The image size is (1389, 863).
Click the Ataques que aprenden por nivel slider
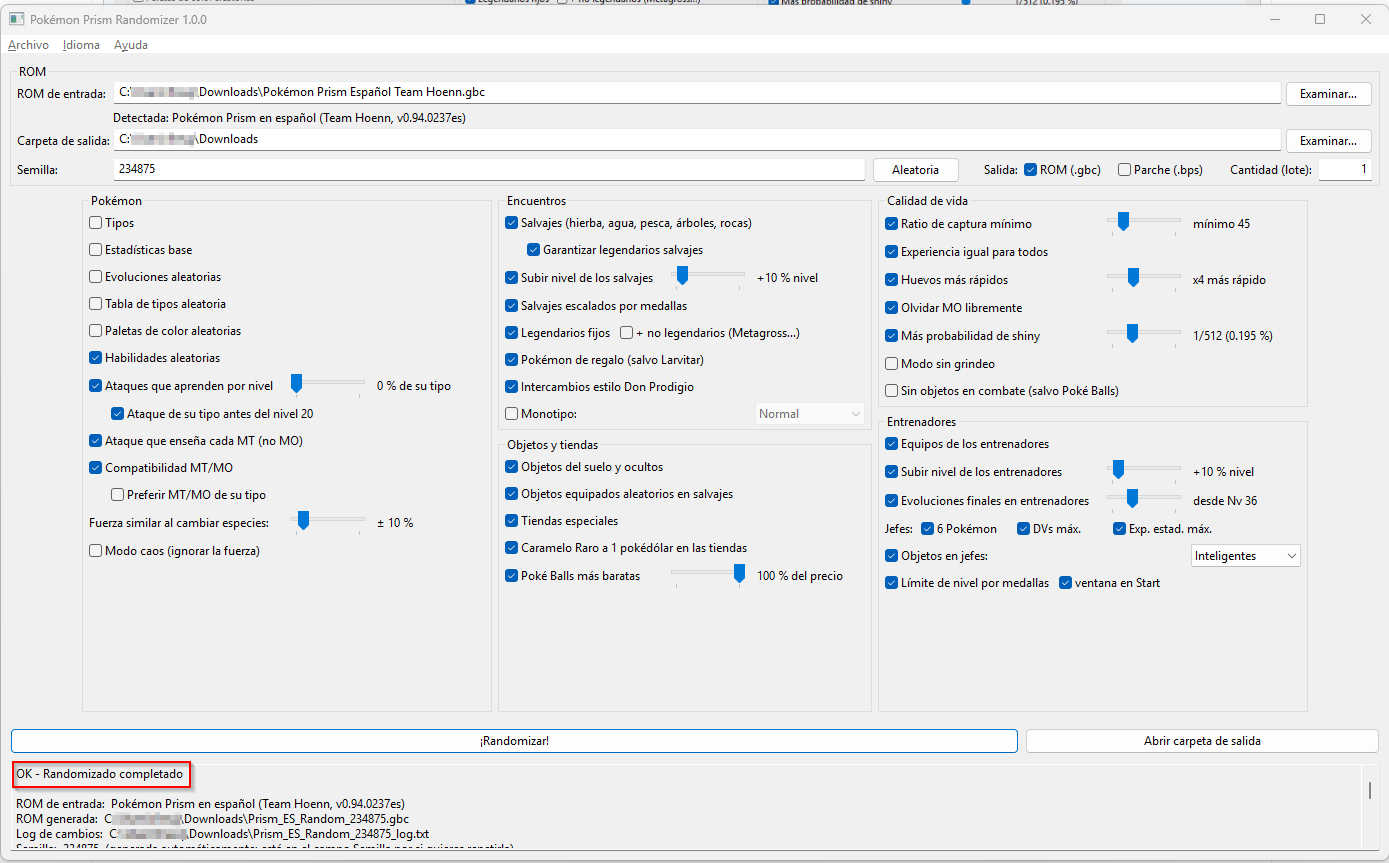(328, 385)
